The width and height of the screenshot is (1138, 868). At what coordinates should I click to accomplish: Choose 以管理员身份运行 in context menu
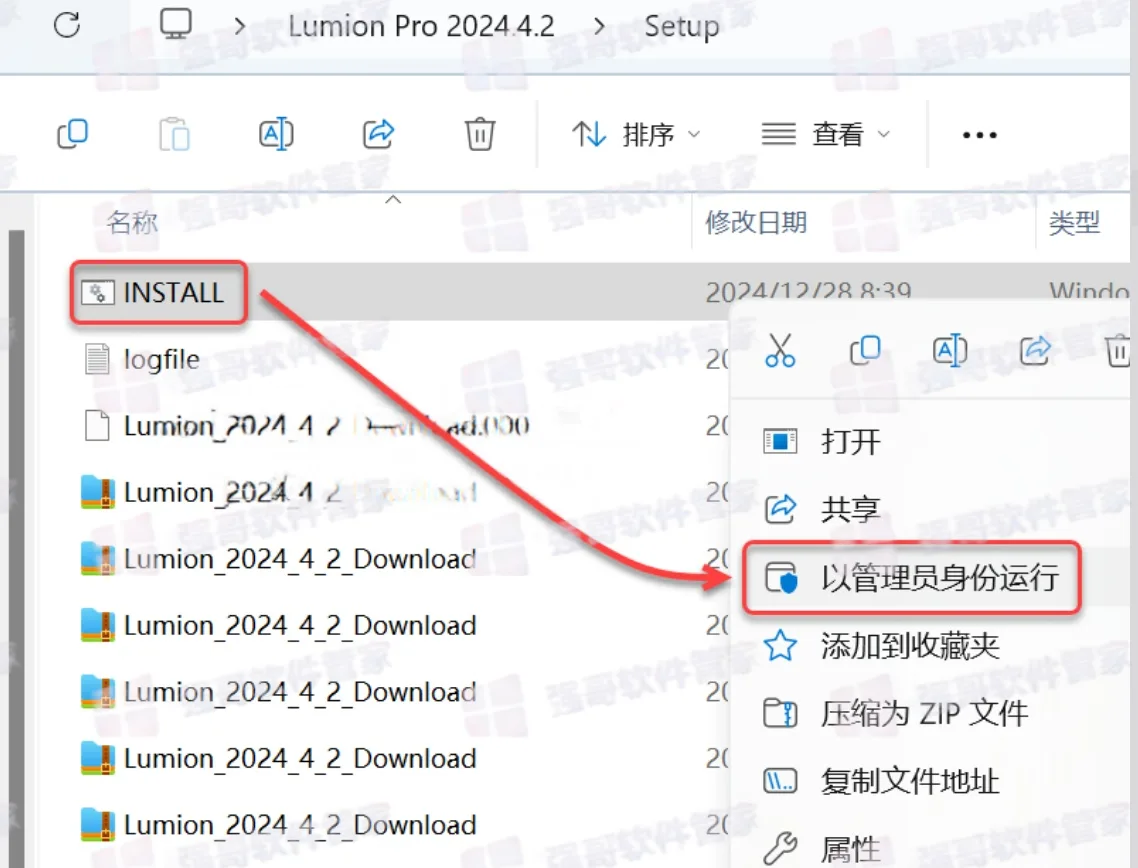[912, 578]
